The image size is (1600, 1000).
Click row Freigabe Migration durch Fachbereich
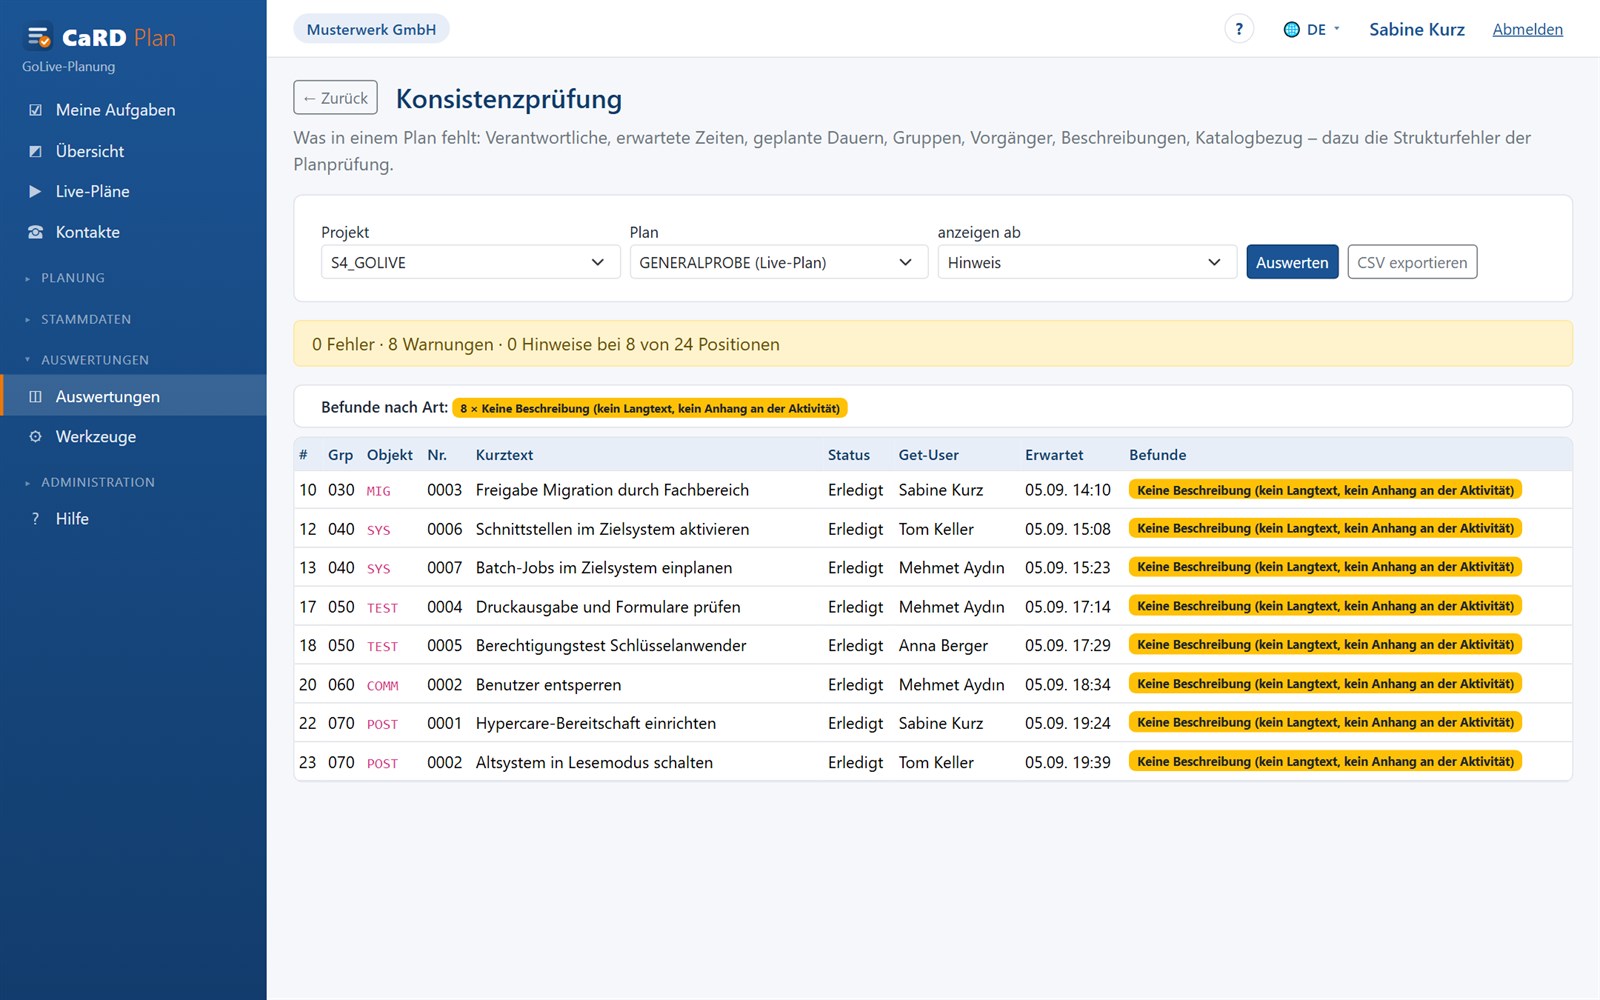[933, 490]
